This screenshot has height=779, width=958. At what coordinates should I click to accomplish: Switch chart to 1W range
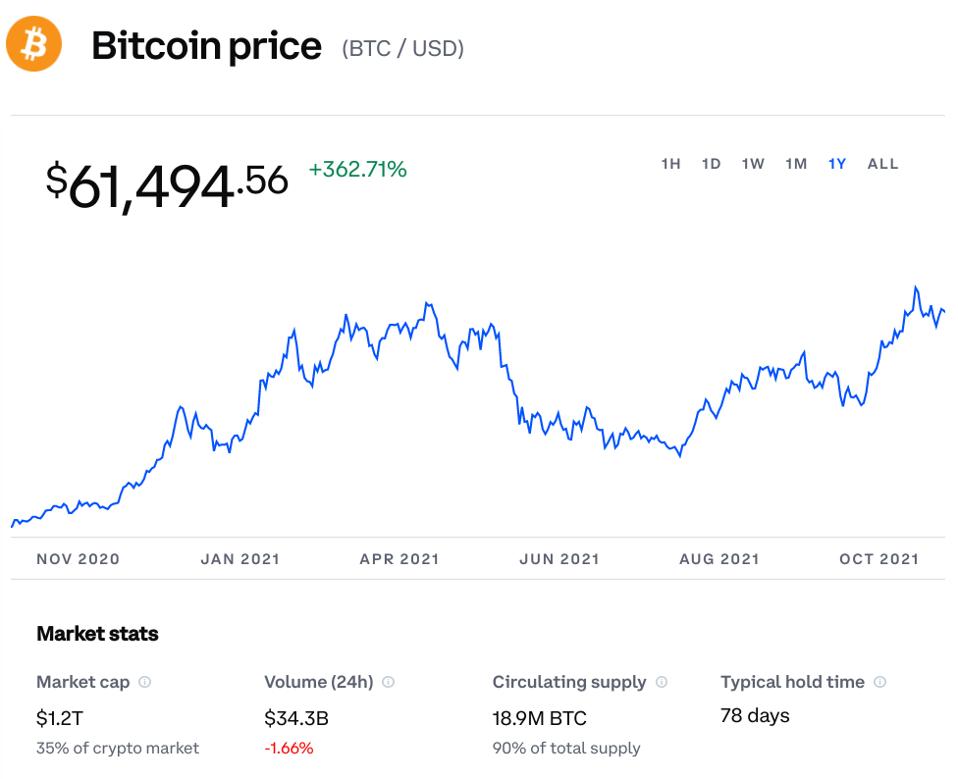coord(753,164)
